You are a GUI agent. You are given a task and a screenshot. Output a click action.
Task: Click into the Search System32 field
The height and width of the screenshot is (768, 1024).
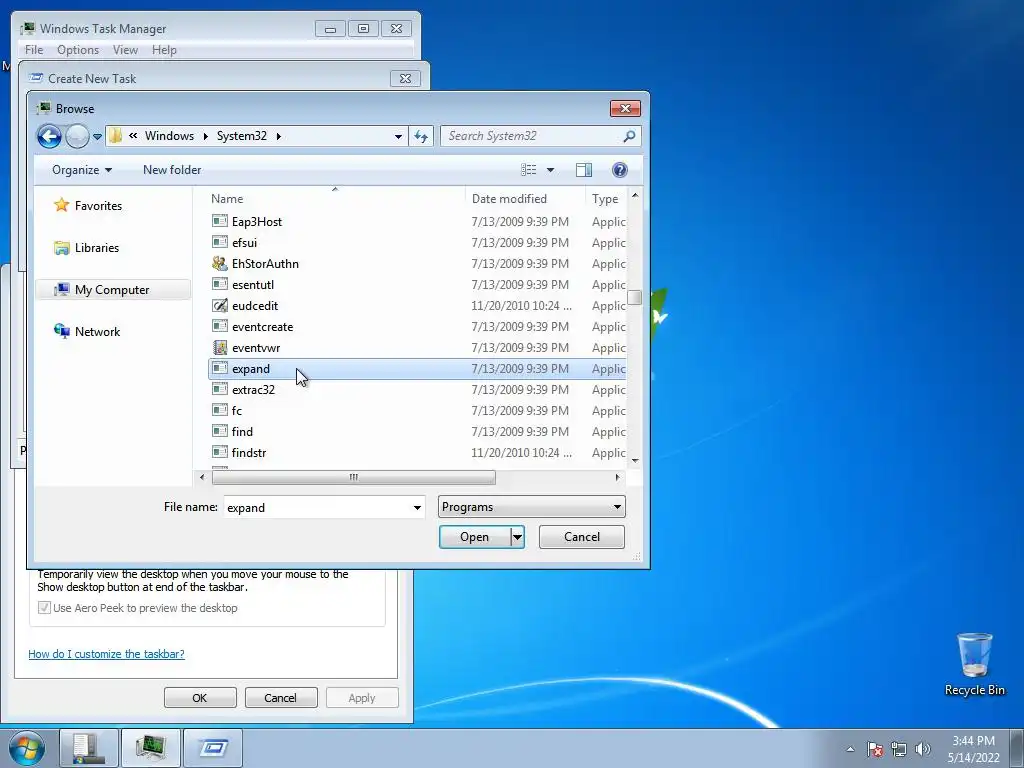532,136
